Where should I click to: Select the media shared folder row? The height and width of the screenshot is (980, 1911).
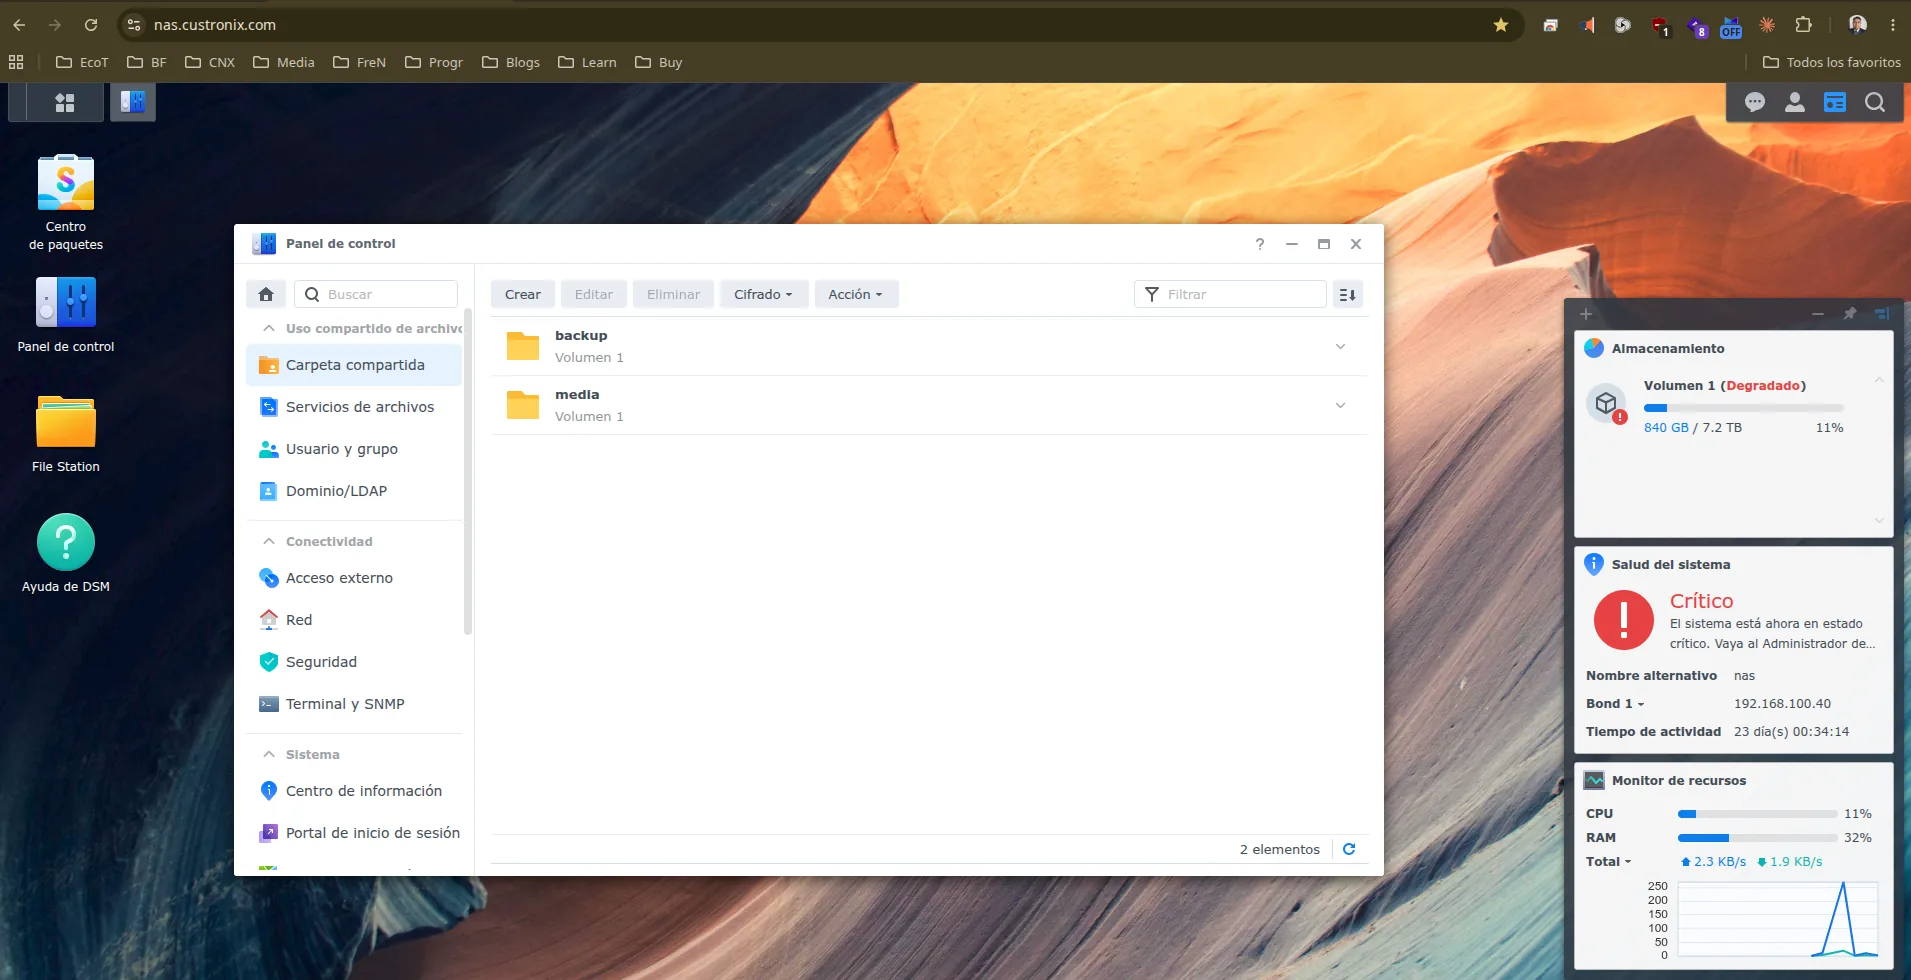[929, 405]
